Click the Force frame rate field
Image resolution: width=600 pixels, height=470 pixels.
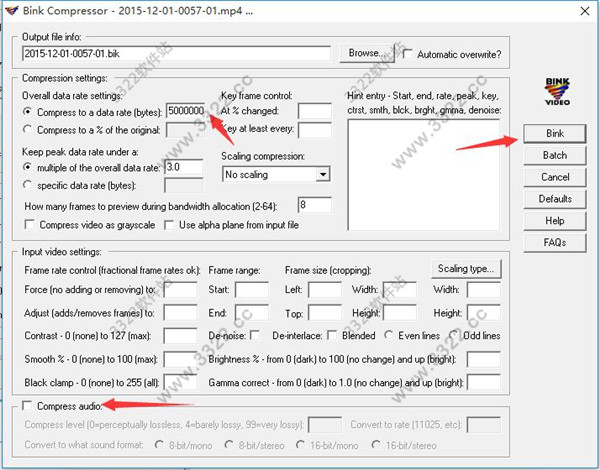(x=180, y=290)
